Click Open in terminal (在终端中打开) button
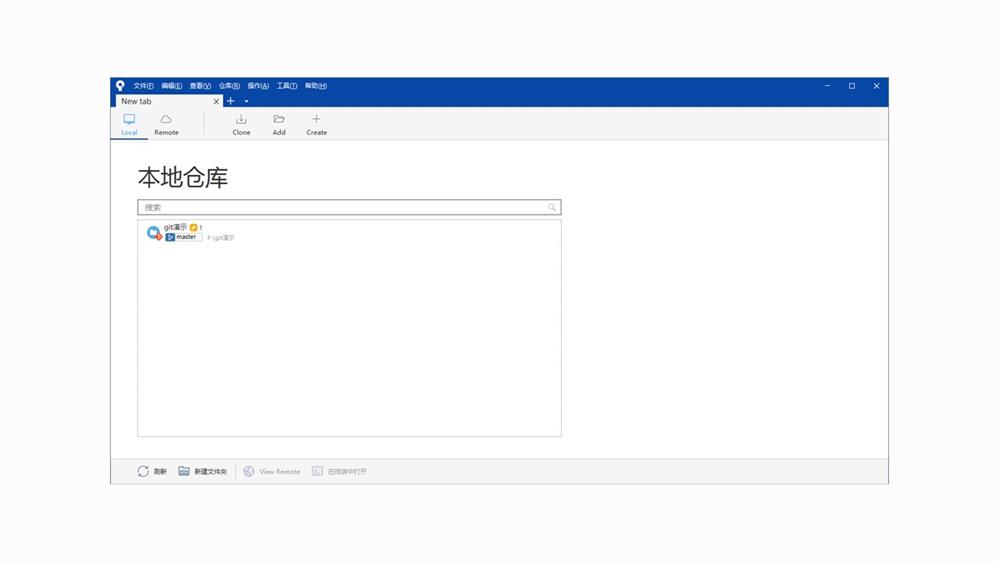 coord(339,471)
